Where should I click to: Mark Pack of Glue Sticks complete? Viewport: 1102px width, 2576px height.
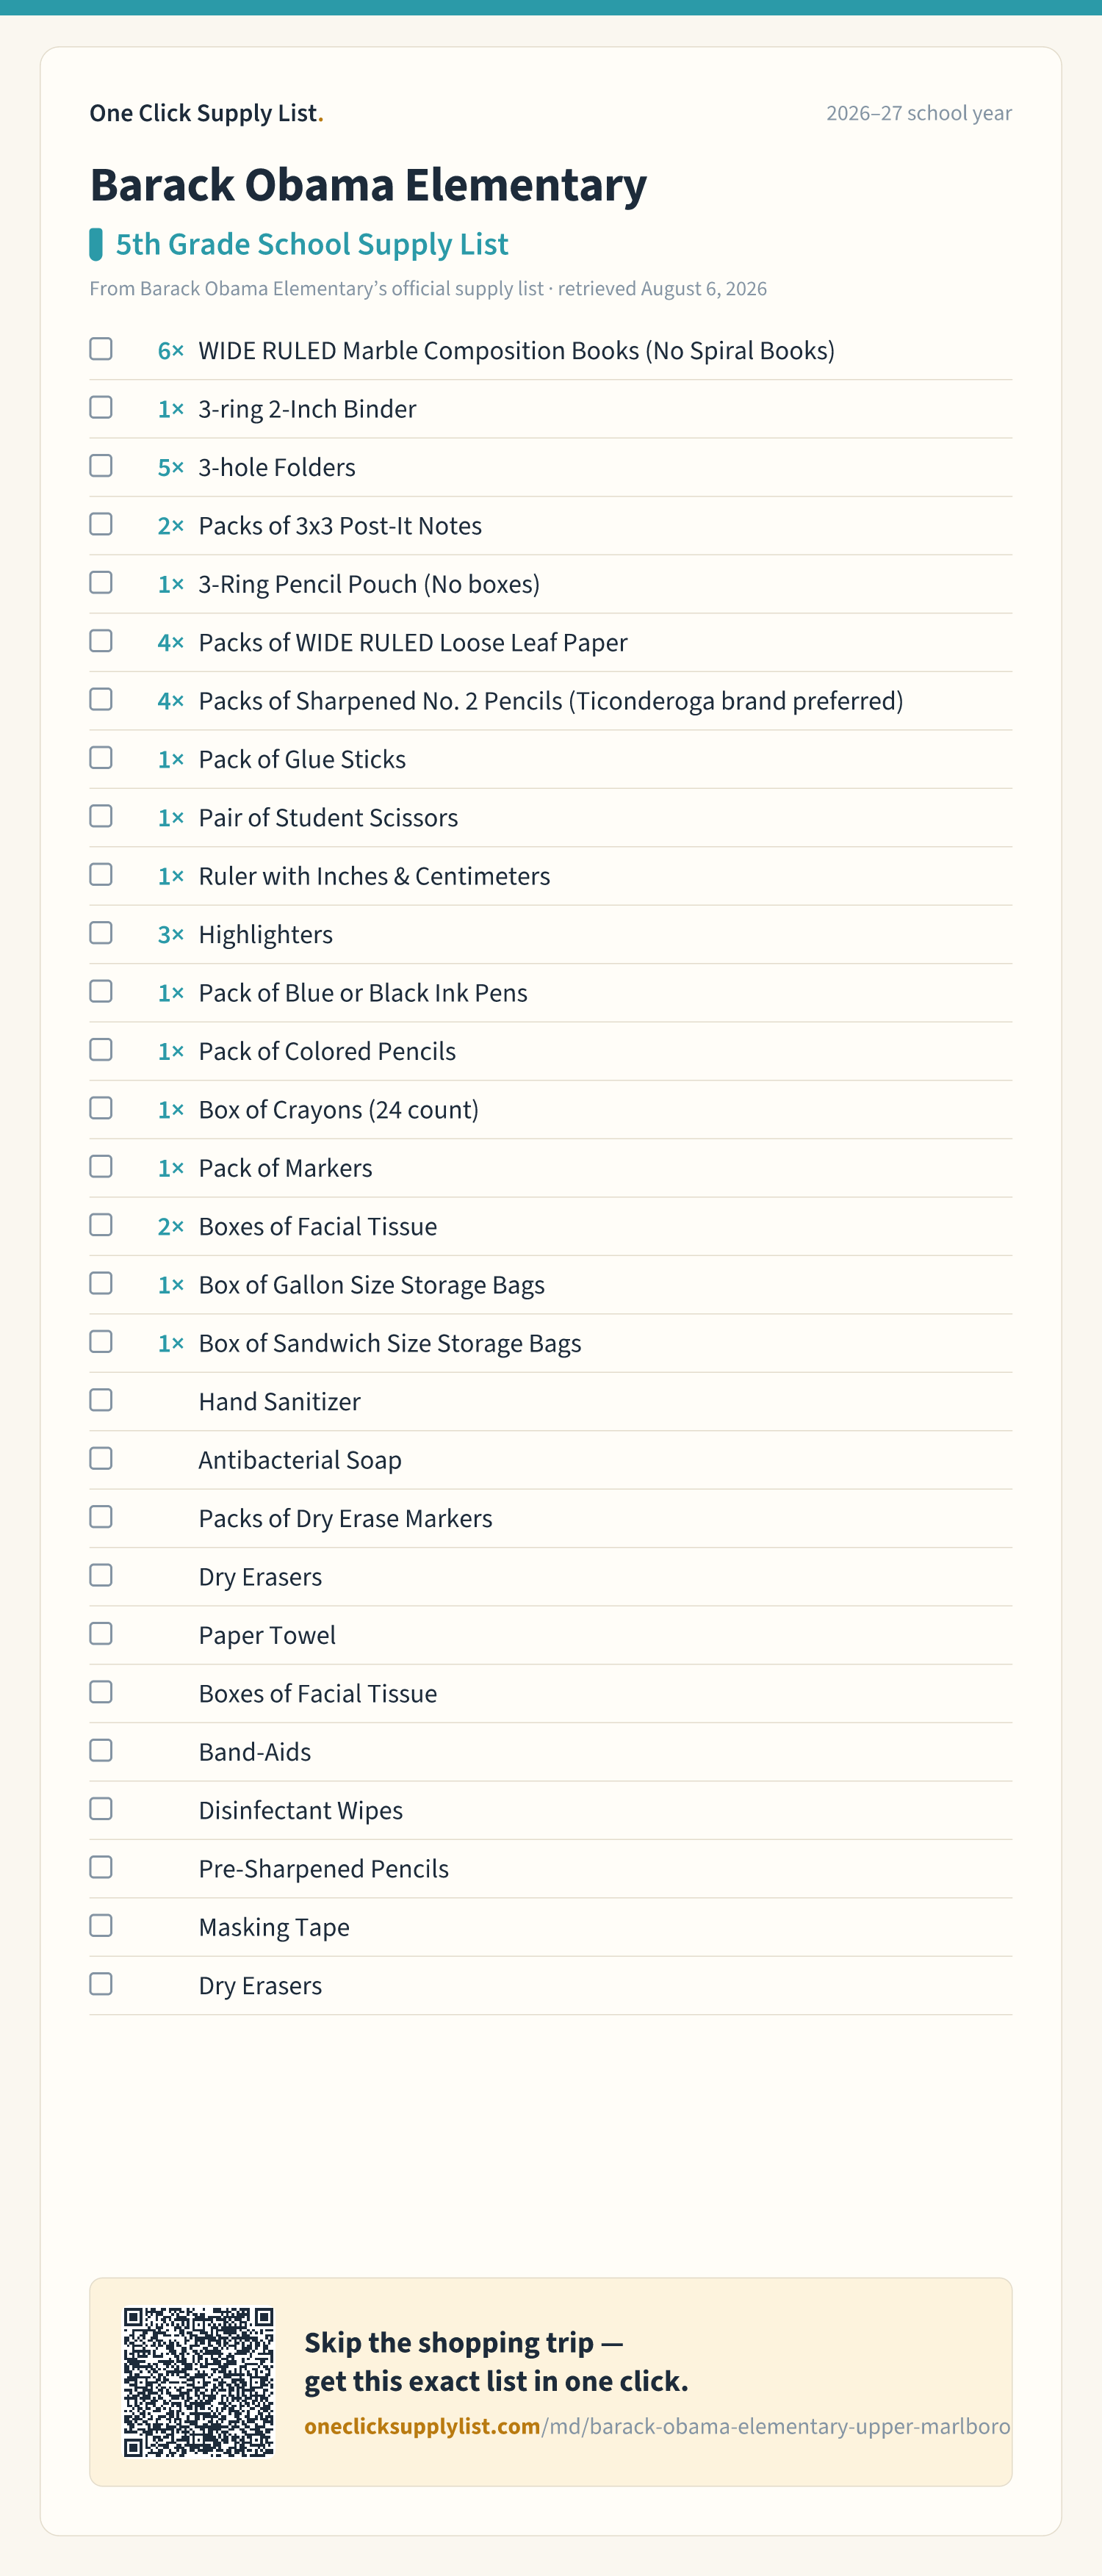click(101, 758)
